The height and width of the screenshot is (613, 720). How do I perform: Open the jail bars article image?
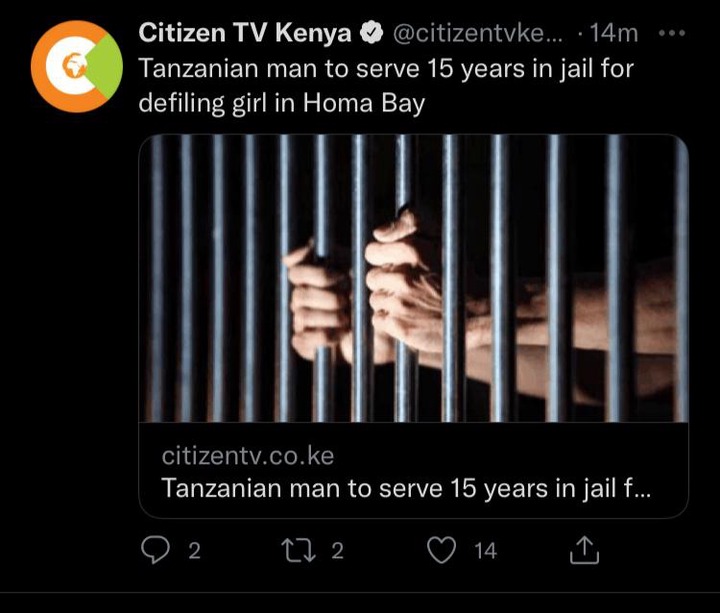coord(413,278)
